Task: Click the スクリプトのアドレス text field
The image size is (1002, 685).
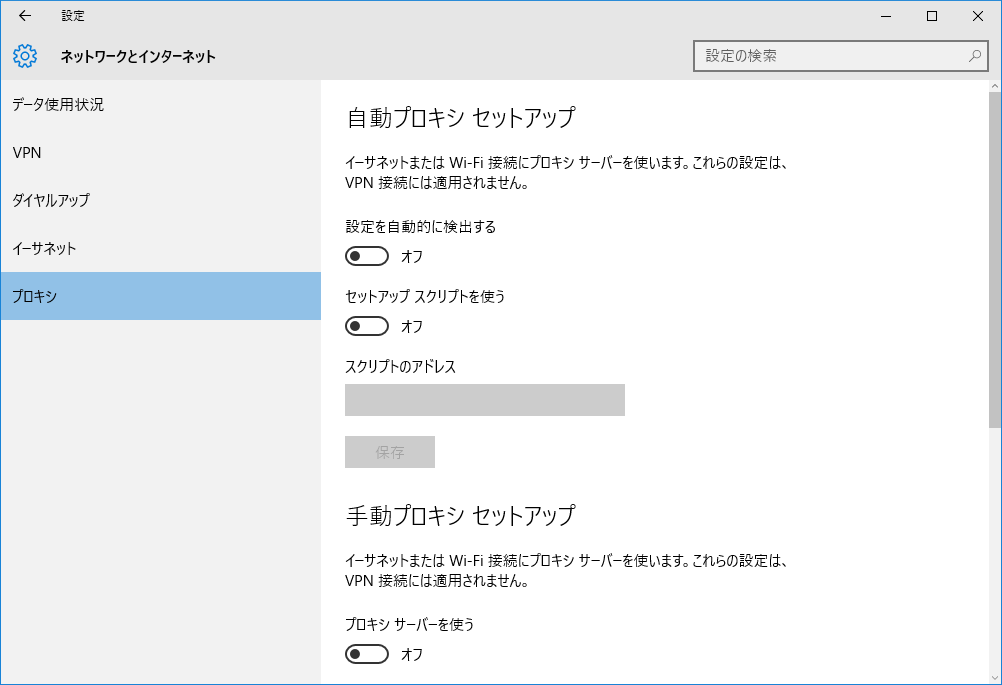Action: point(485,400)
